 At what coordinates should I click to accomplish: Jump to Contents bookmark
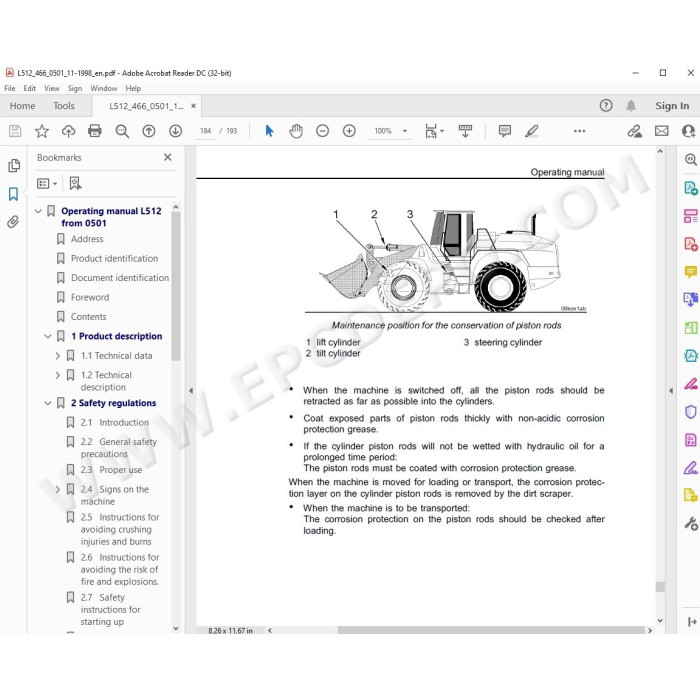tap(88, 317)
